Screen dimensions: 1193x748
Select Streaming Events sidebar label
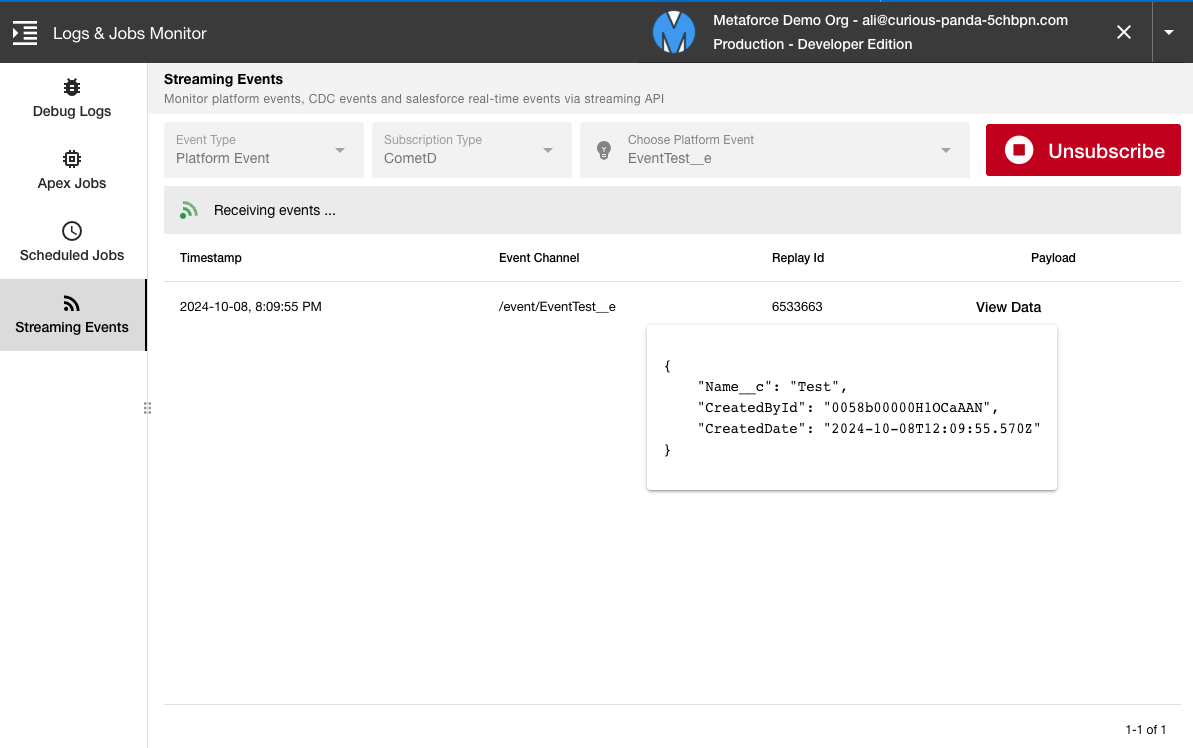pyautogui.click(x=72, y=327)
